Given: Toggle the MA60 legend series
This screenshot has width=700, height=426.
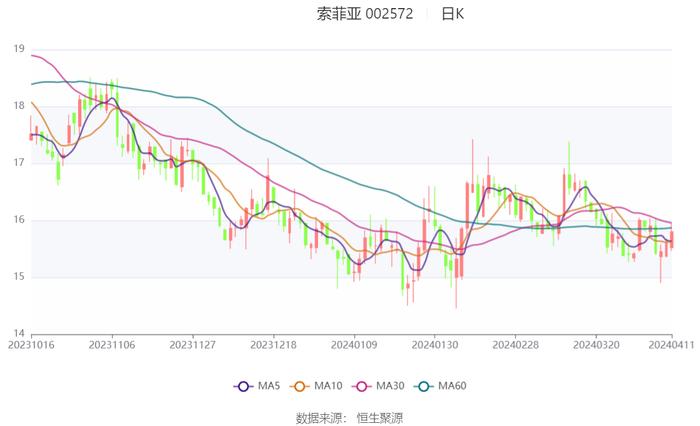Looking at the screenshot, I should coord(440,386).
